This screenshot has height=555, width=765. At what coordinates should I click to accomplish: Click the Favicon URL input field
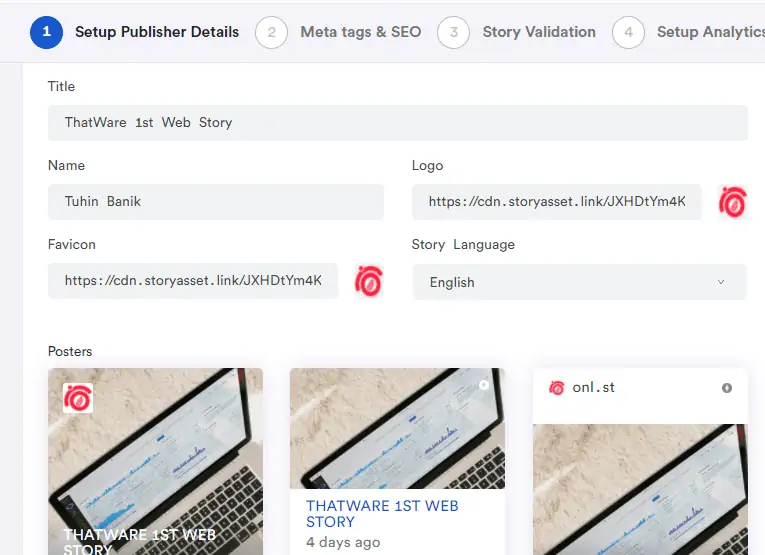[x=193, y=281]
